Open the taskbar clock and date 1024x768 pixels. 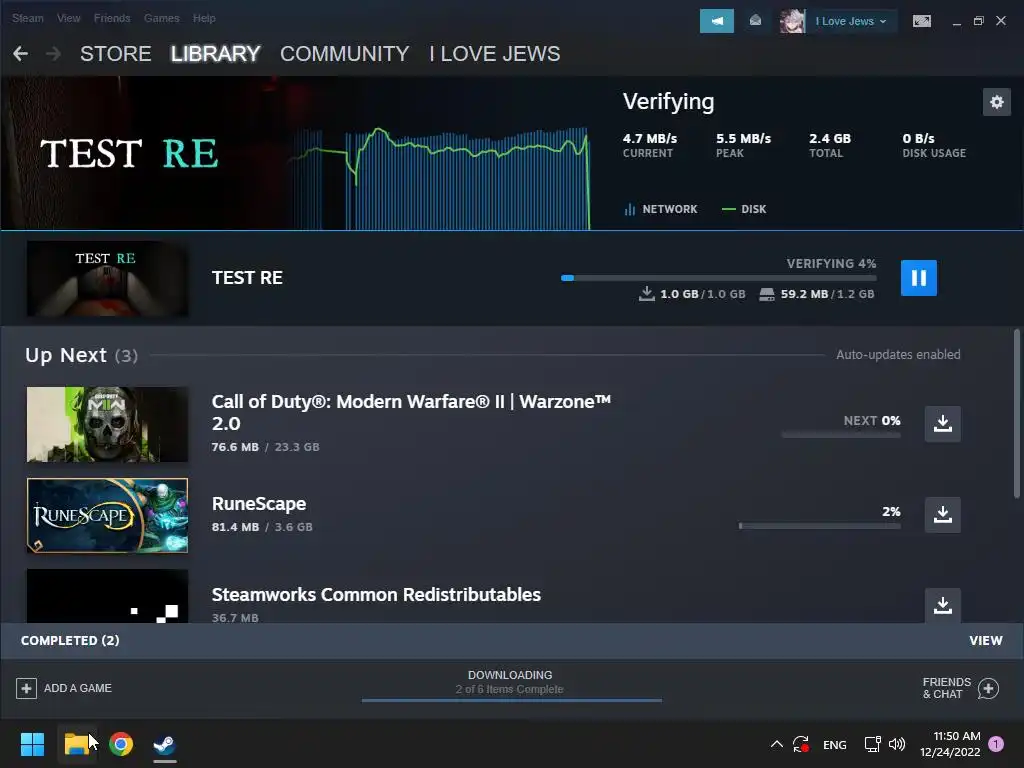tap(950, 744)
